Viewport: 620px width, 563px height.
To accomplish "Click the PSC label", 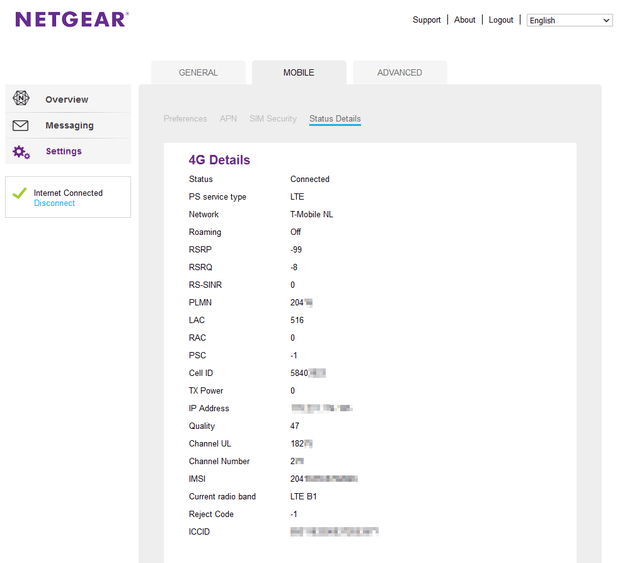I will [x=197, y=355].
